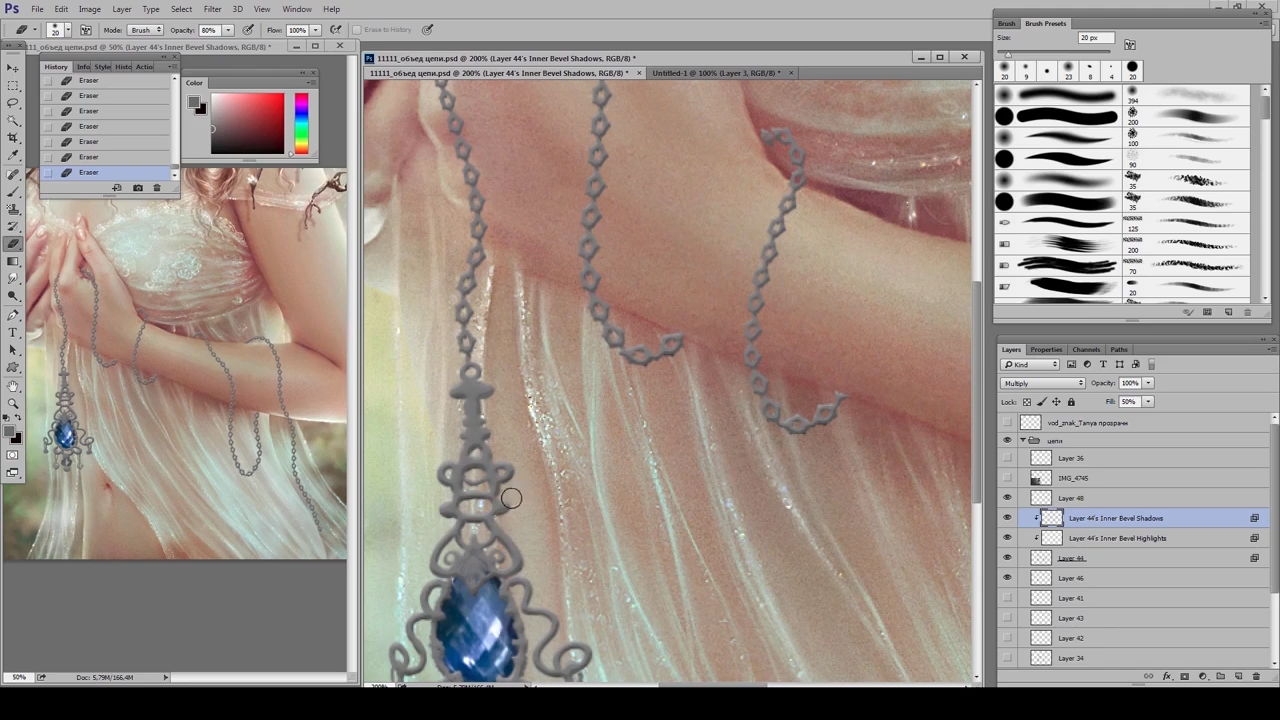Open the Filter menu
This screenshot has height=720, width=1280.
click(212, 9)
